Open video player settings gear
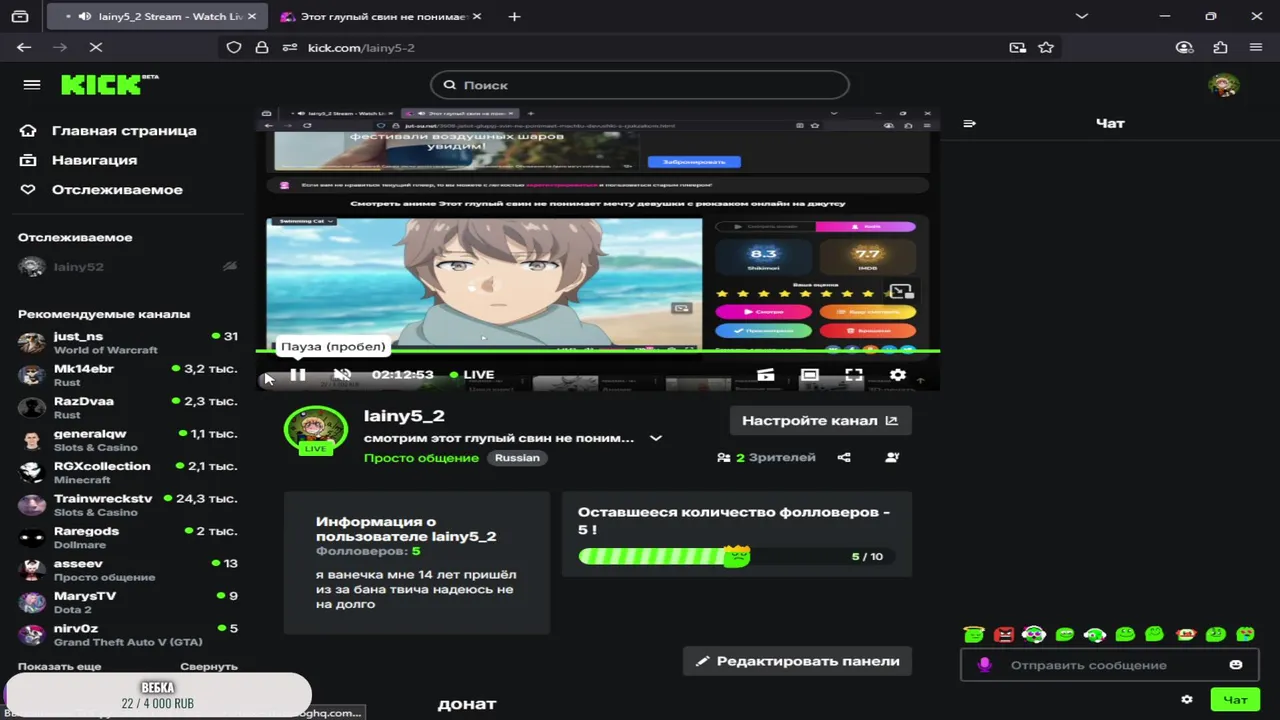 pyautogui.click(x=898, y=375)
